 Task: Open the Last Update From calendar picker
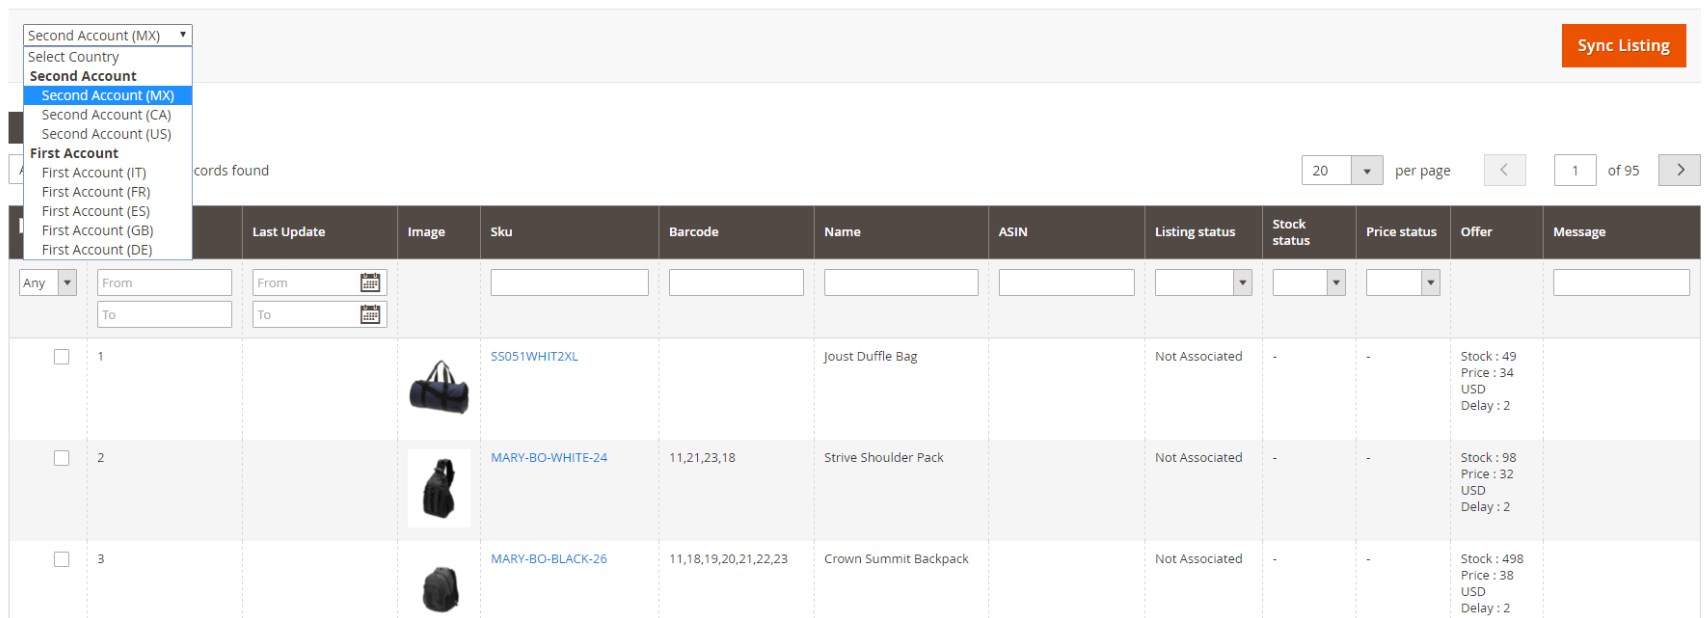pos(370,283)
